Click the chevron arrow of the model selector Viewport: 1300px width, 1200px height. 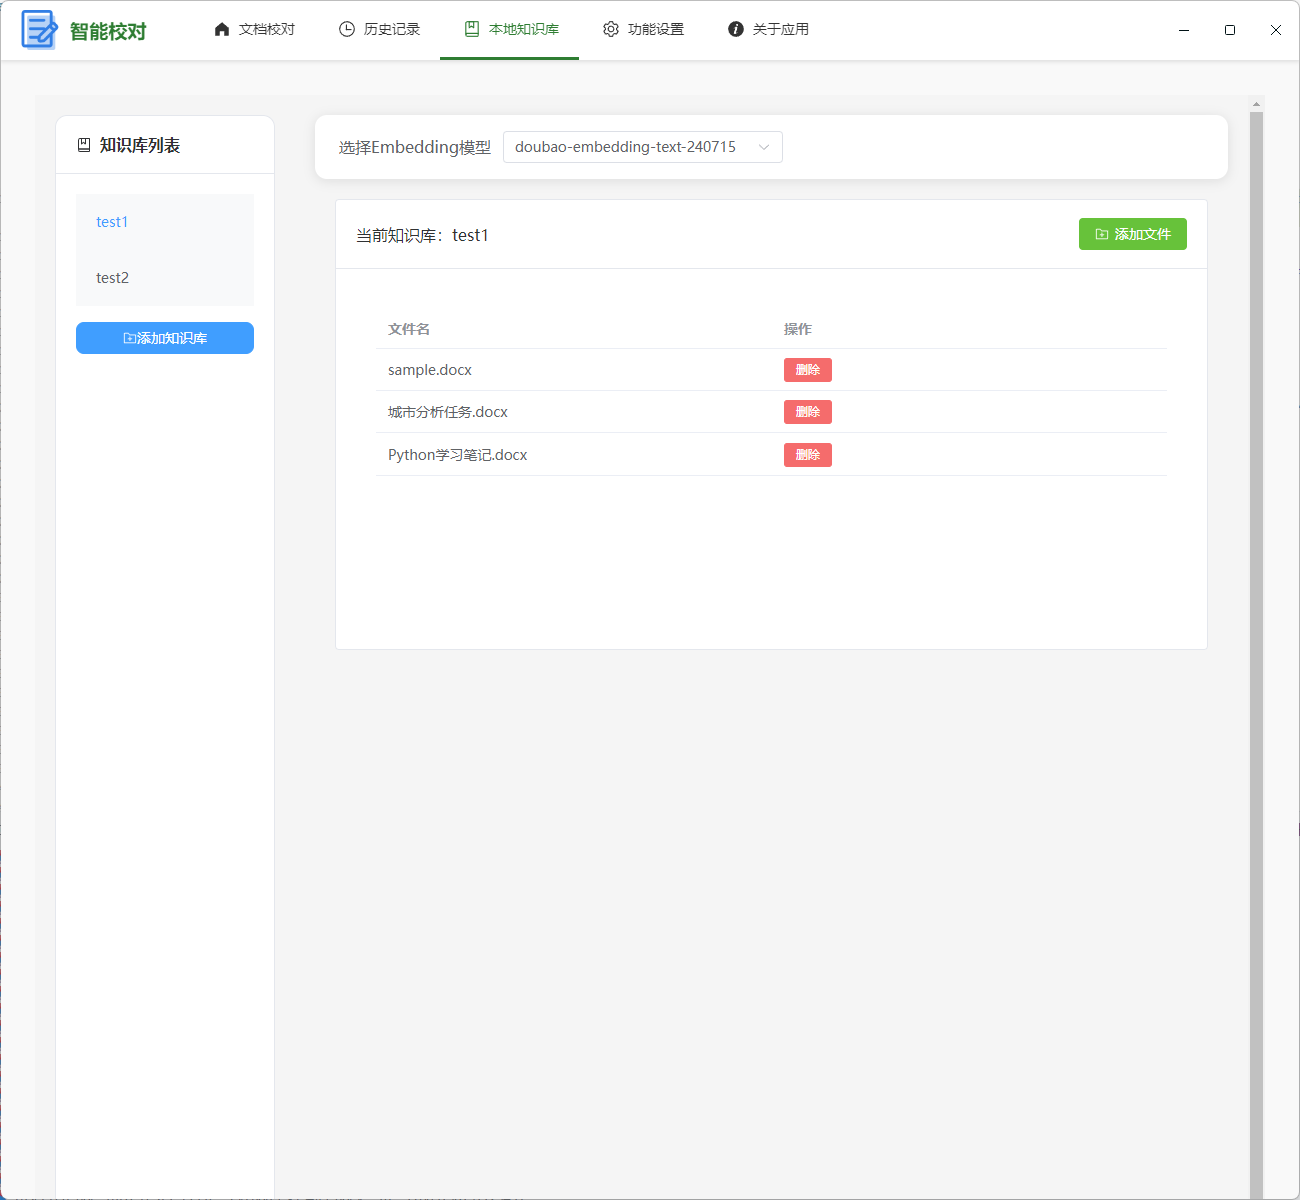(x=764, y=147)
